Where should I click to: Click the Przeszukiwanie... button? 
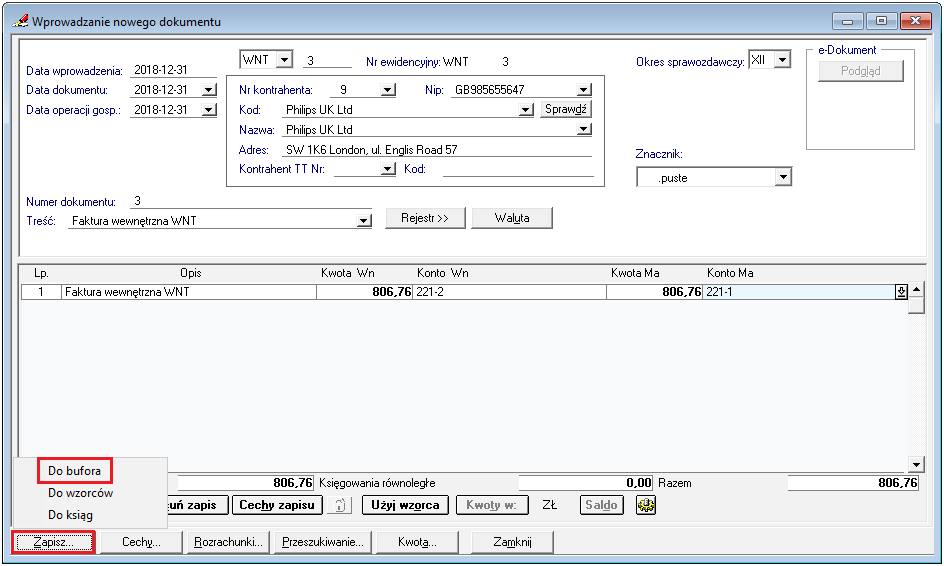click(x=323, y=542)
